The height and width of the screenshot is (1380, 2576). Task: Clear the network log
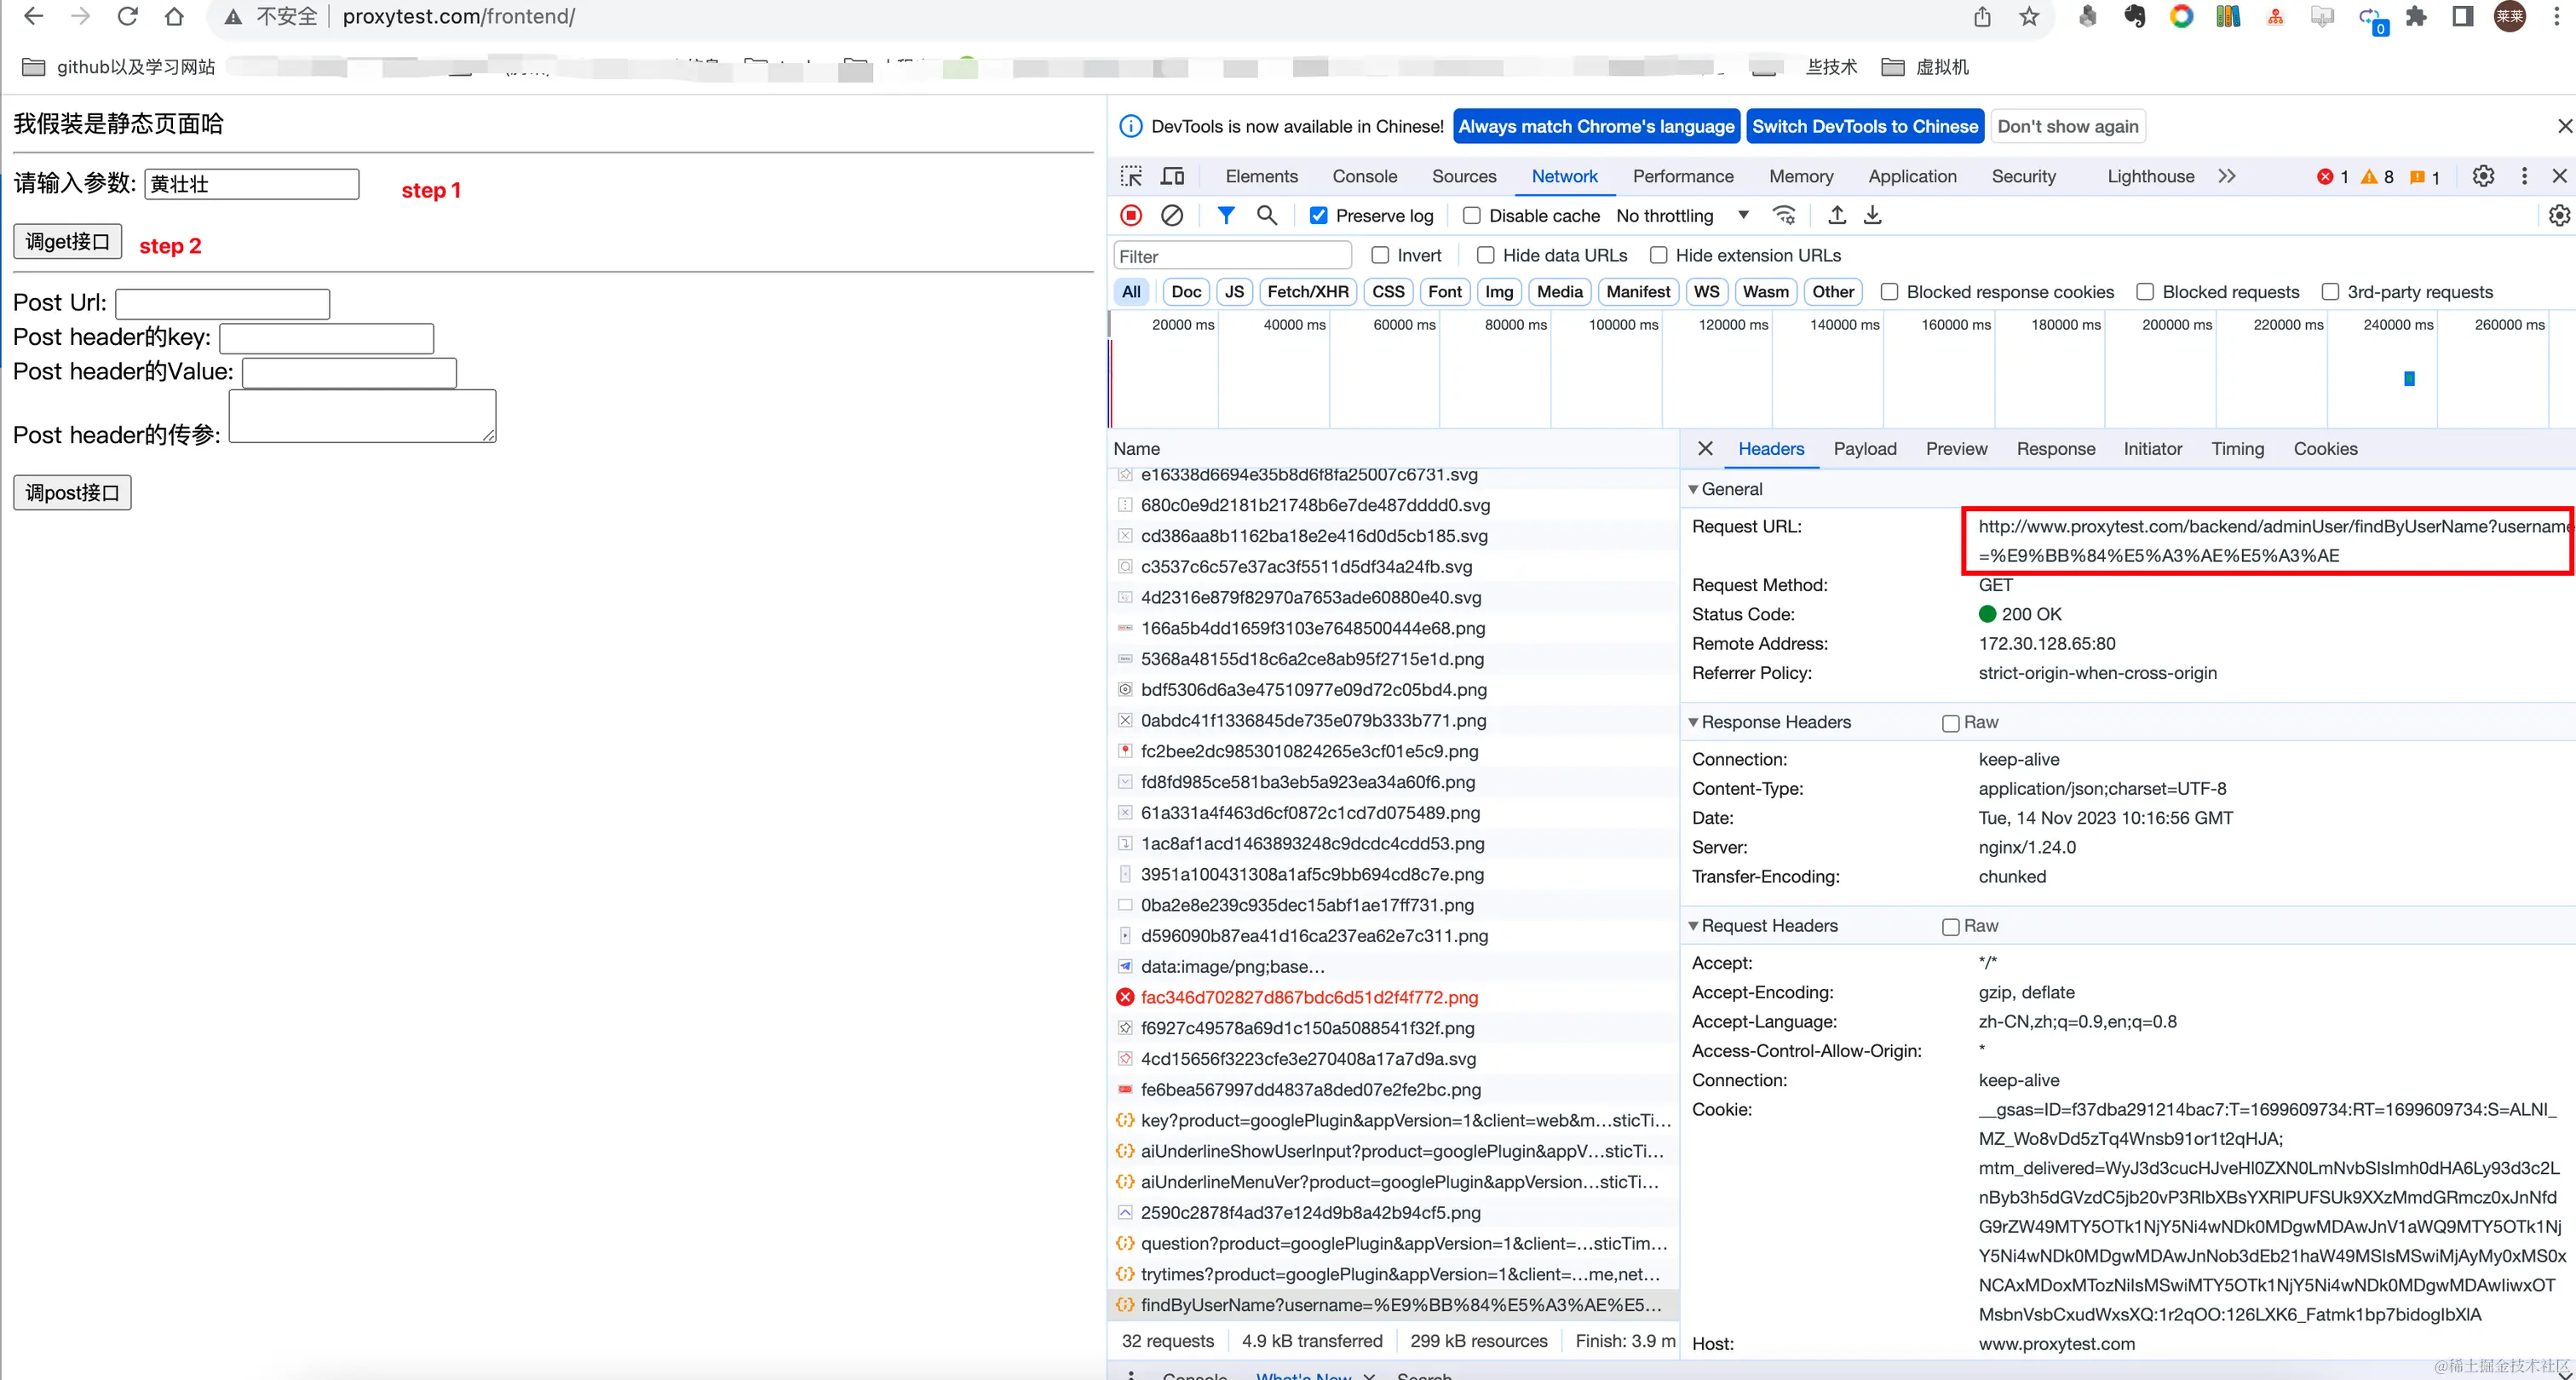click(1172, 215)
